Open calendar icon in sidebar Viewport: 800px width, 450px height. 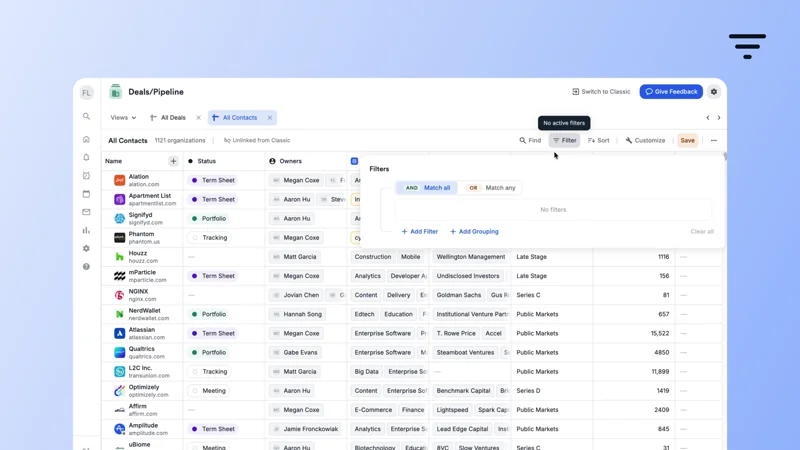(x=86, y=194)
